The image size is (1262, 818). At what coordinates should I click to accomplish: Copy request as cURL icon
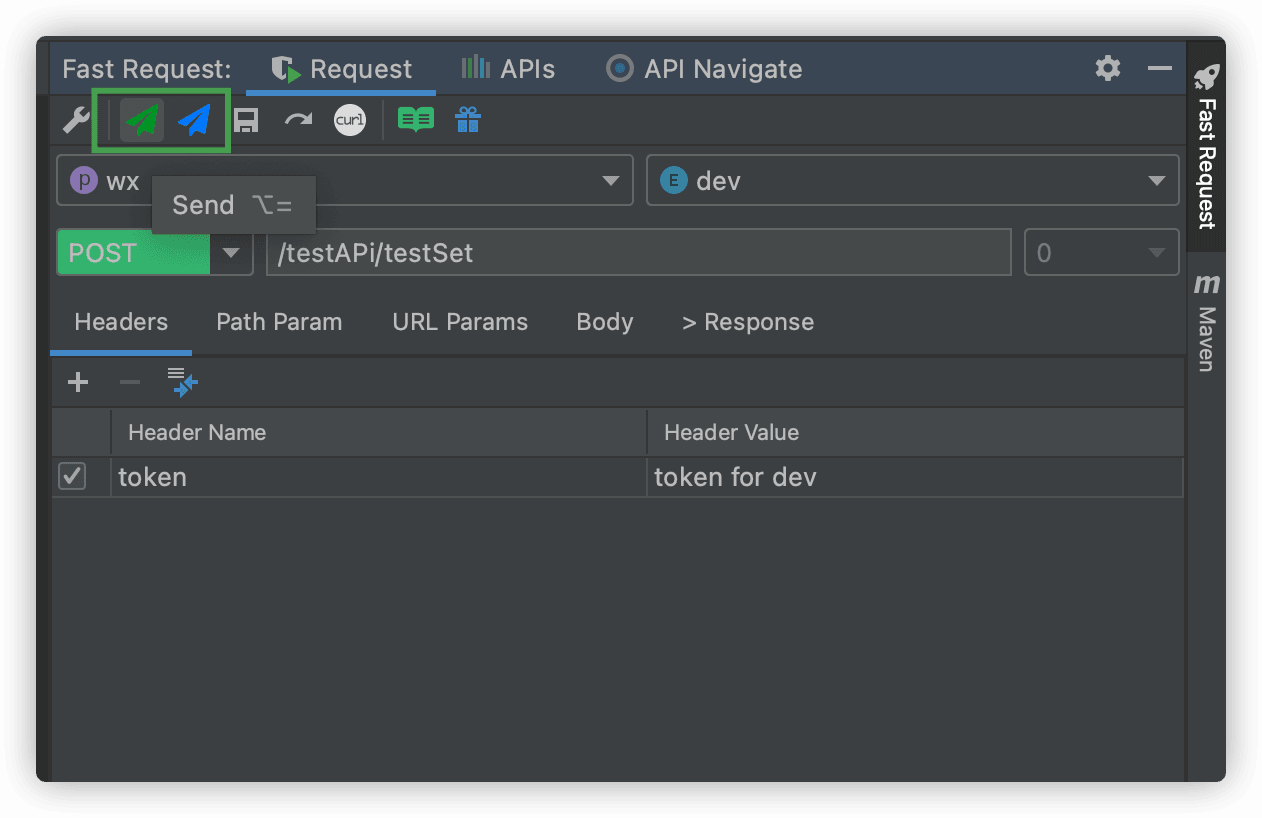coord(350,121)
